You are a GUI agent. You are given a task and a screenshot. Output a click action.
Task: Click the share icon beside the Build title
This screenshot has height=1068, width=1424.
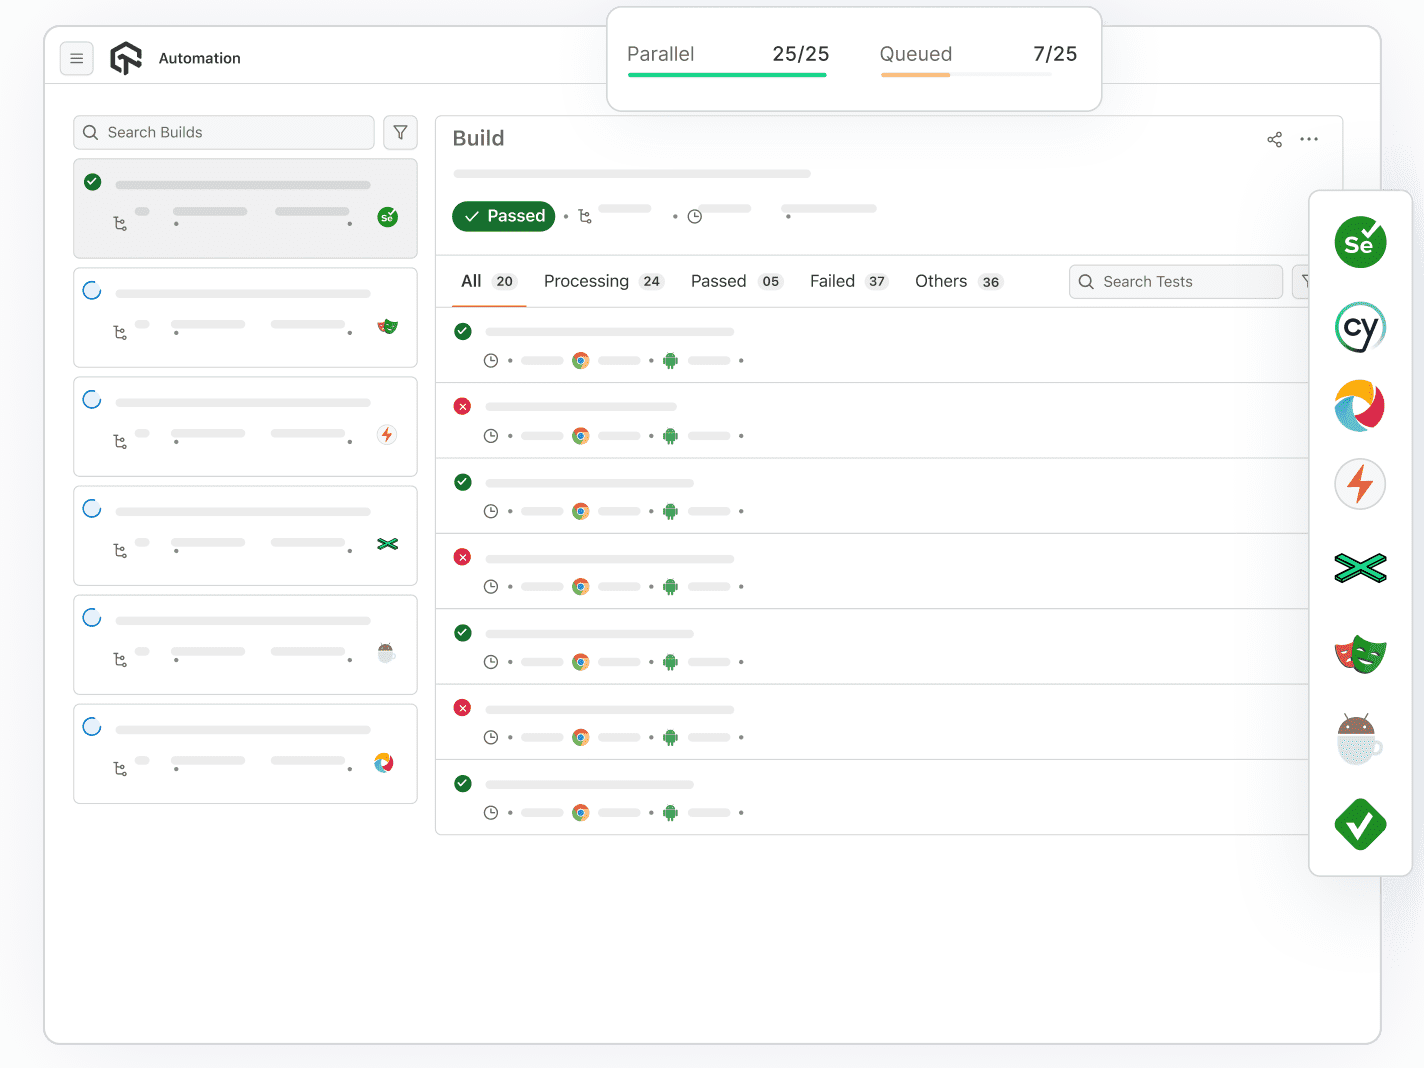[x=1274, y=140]
